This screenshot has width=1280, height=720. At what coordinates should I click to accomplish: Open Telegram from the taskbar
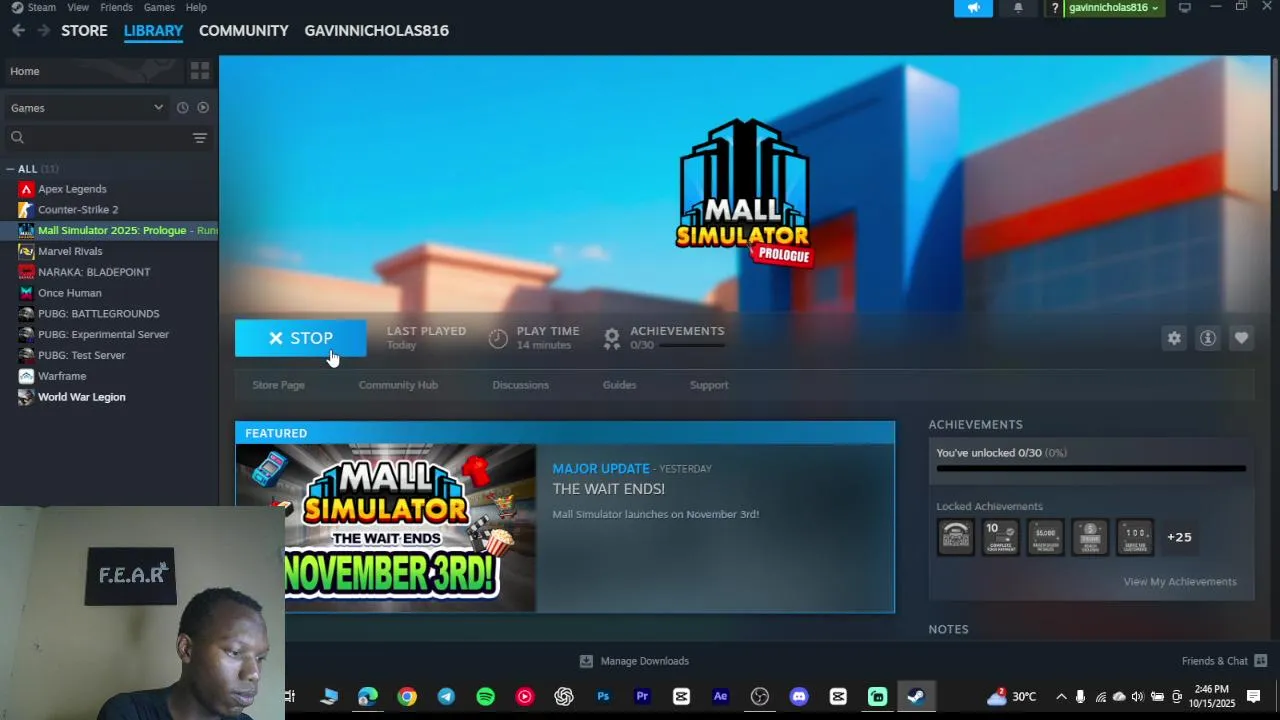tap(446, 697)
